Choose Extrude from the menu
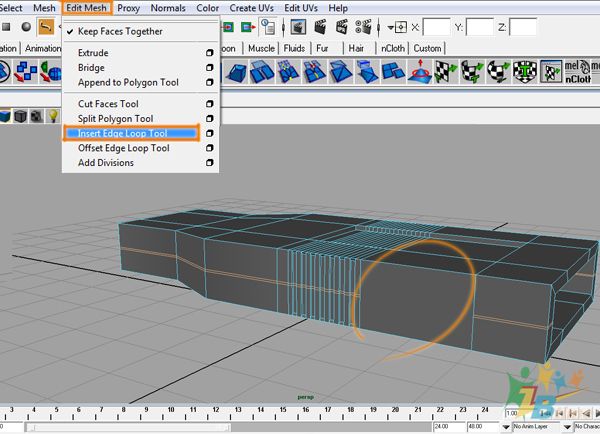The height and width of the screenshot is (434, 600). point(93,53)
